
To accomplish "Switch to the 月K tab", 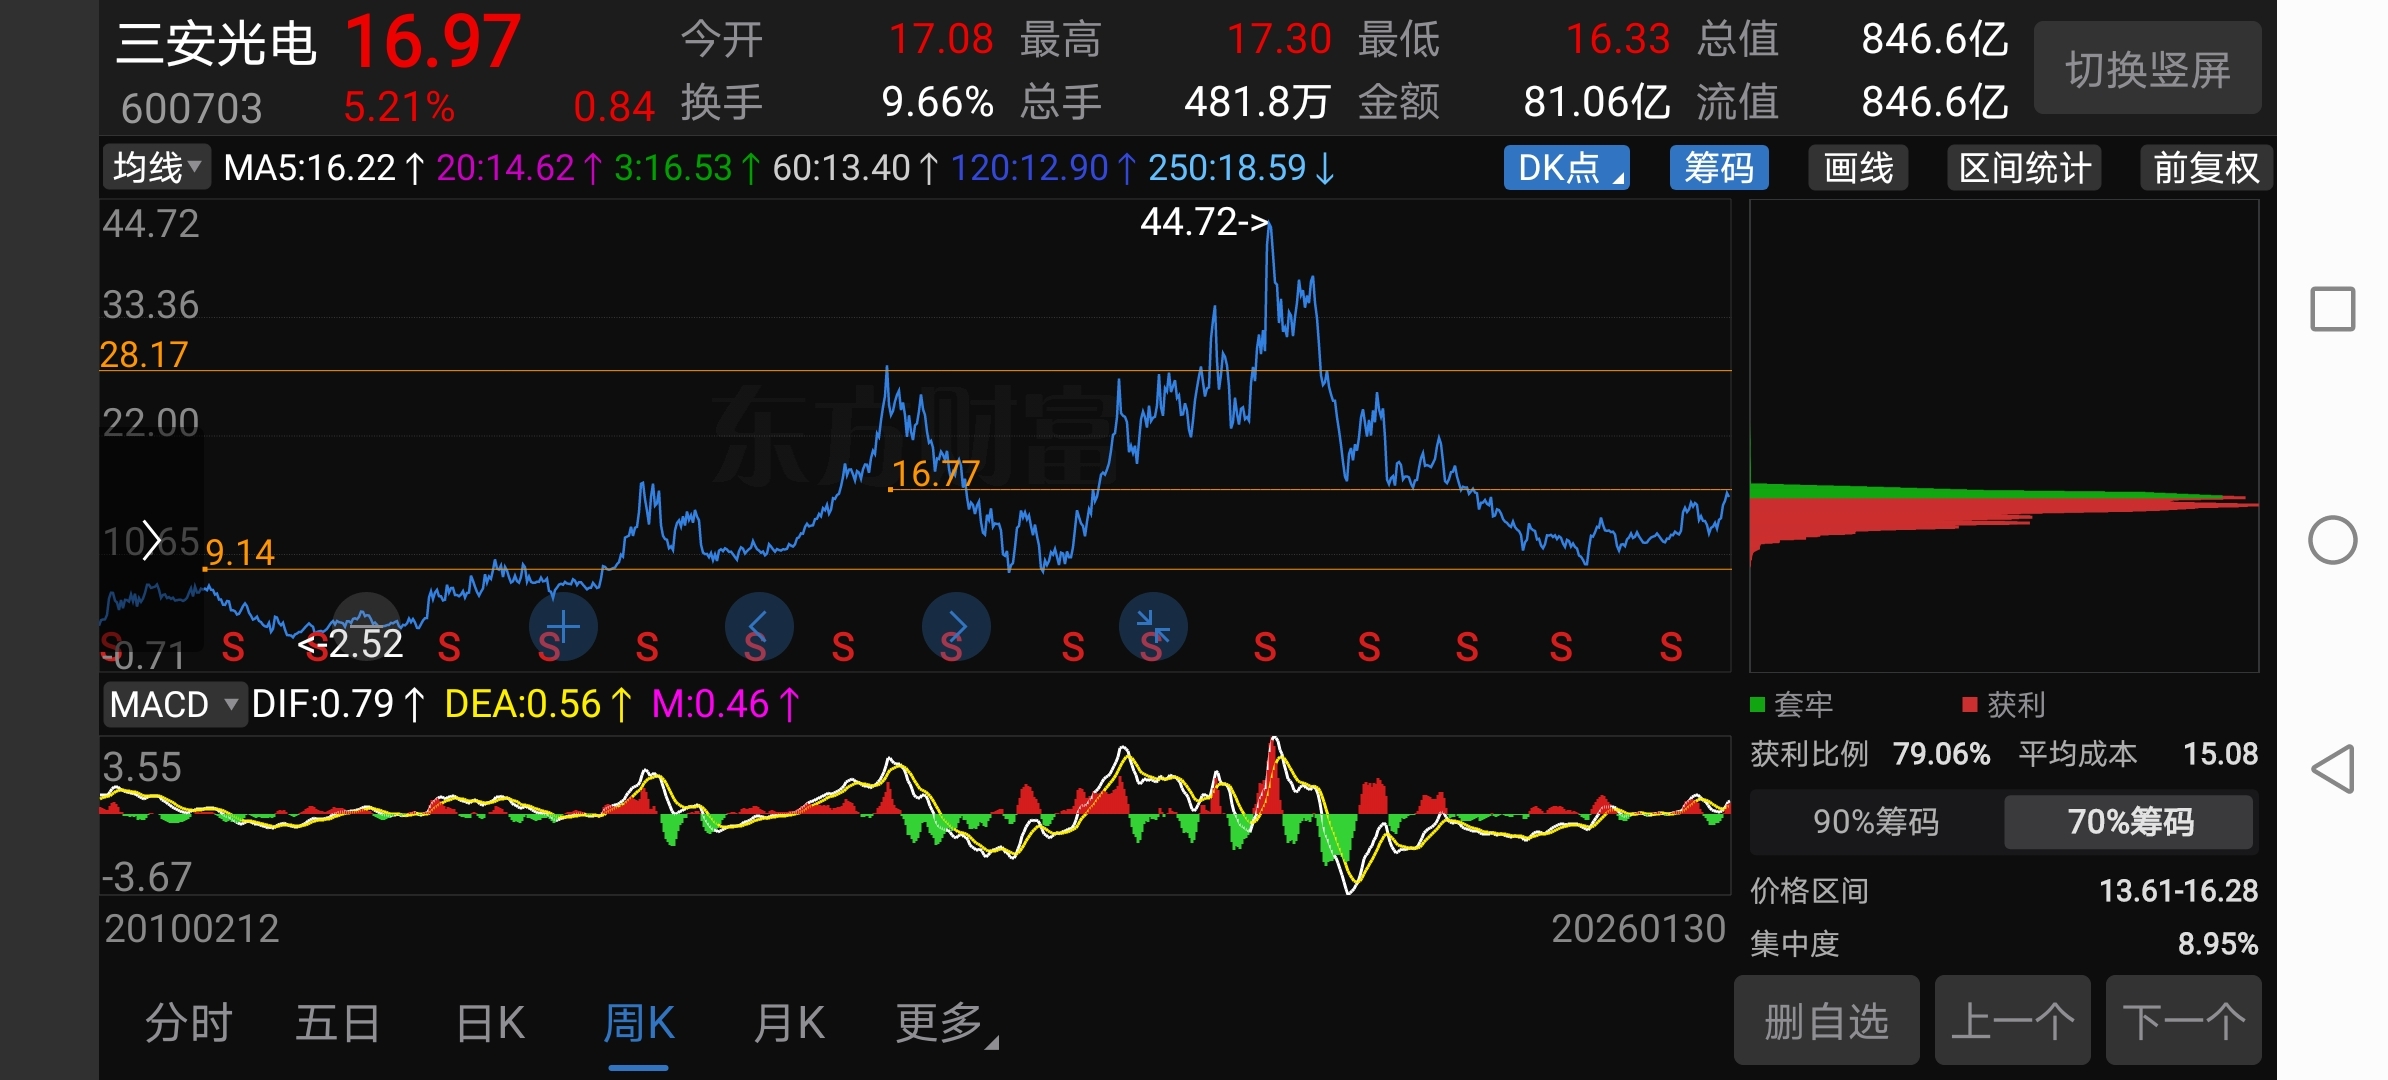I will tap(789, 1024).
